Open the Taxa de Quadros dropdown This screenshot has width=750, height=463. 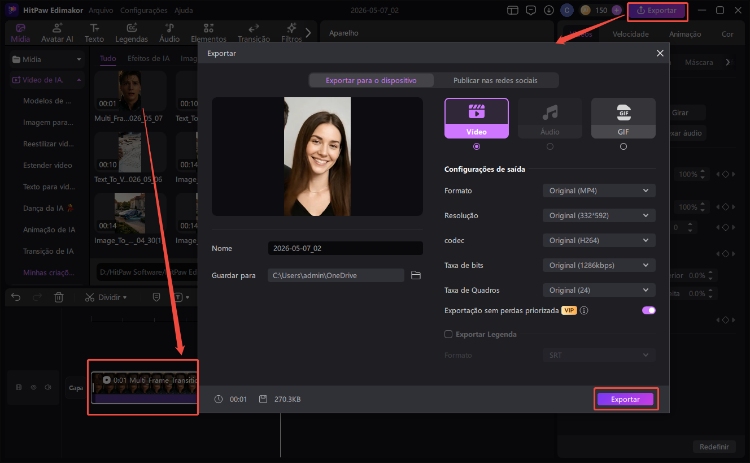coord(599,290)
